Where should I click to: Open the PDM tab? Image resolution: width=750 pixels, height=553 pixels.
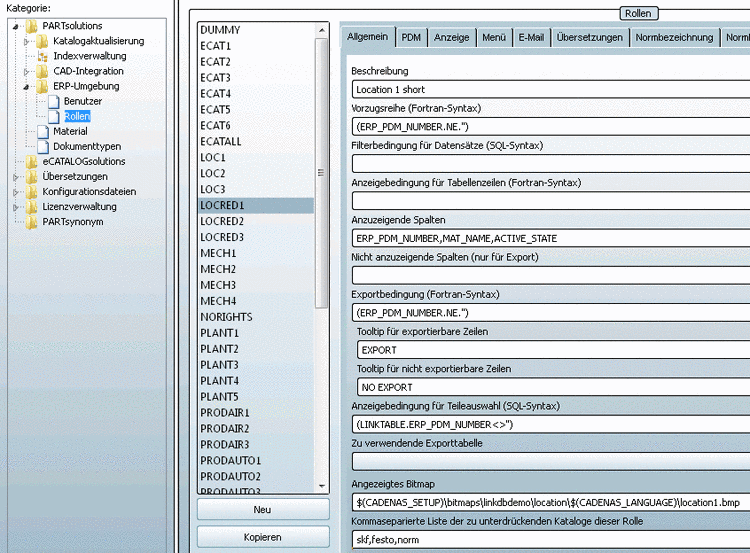411,37
